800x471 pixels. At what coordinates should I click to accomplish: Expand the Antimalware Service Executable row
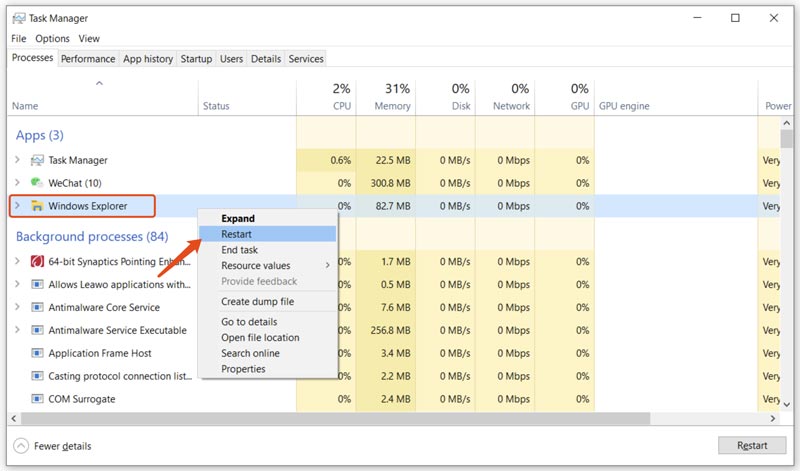[x=17, y=330]
